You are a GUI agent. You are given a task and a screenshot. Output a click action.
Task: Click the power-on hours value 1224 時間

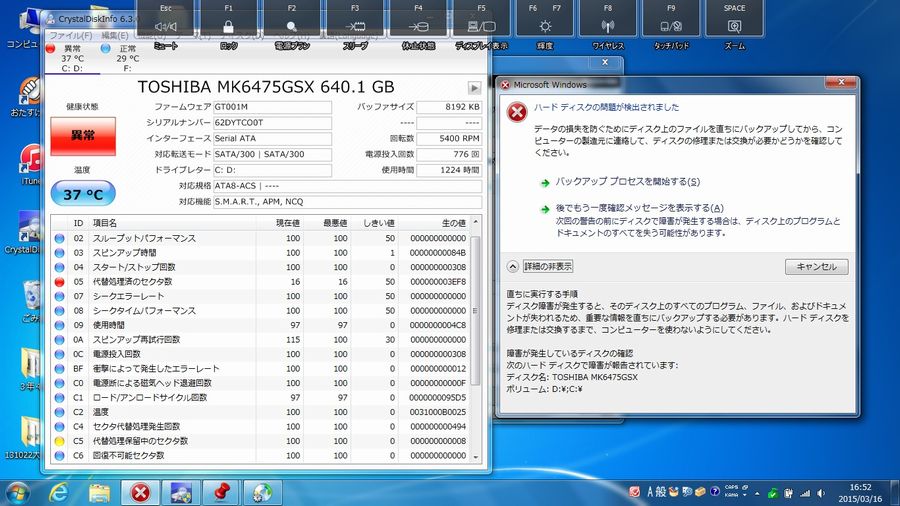(449, 170)
